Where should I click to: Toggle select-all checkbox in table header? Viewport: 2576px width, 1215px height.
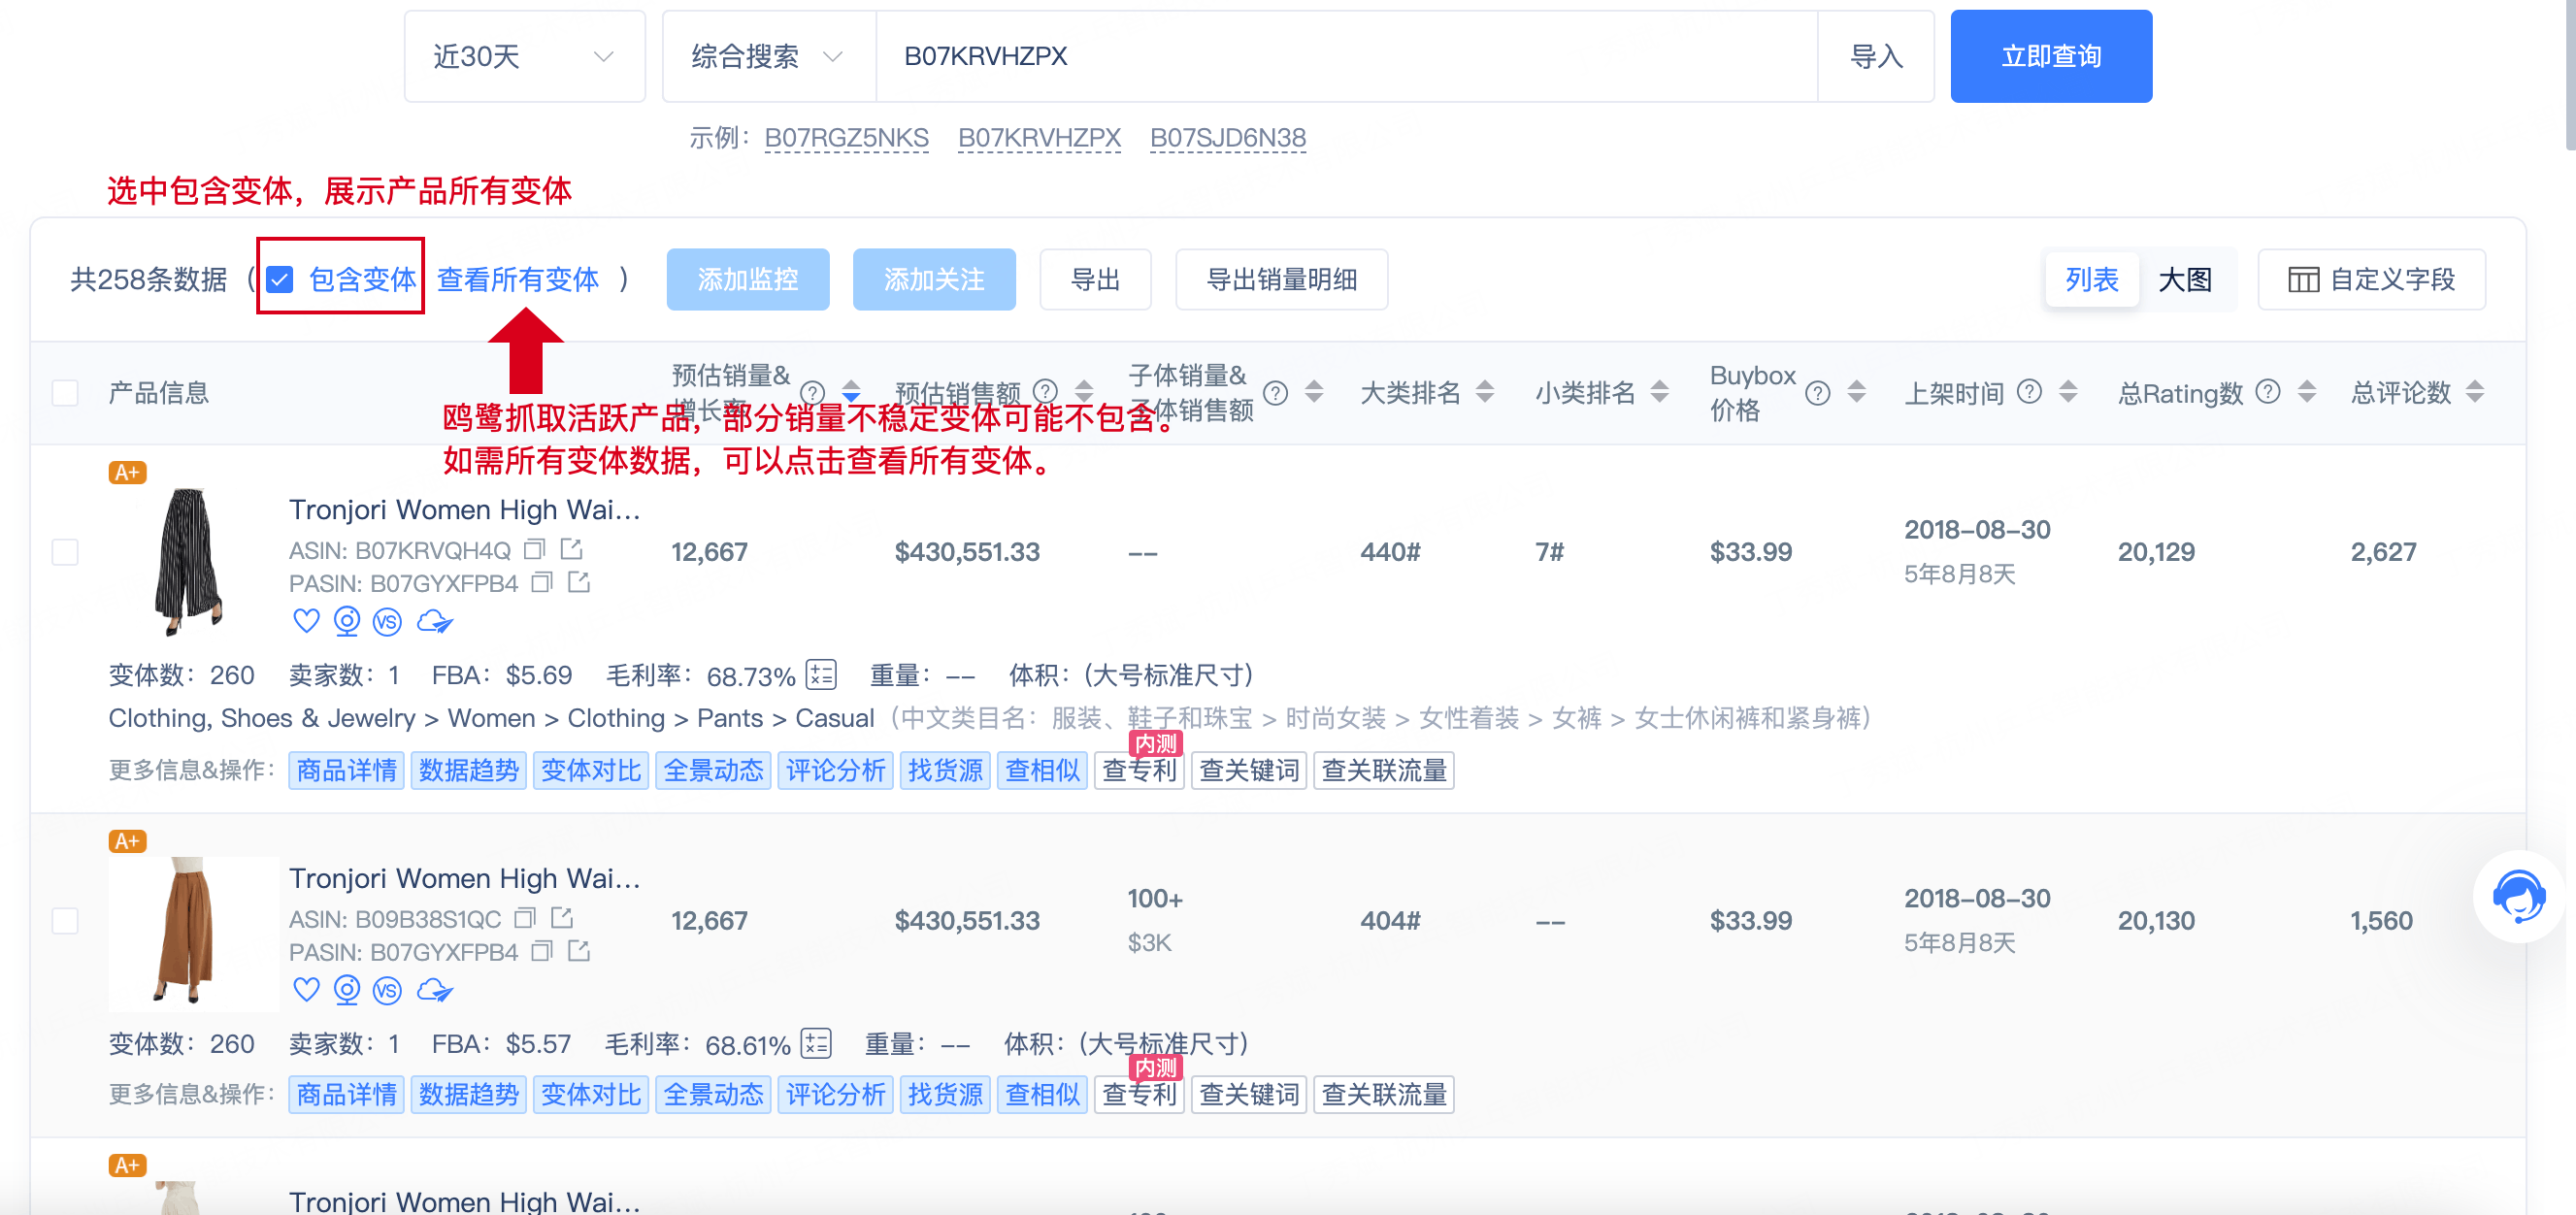[65, 393]
